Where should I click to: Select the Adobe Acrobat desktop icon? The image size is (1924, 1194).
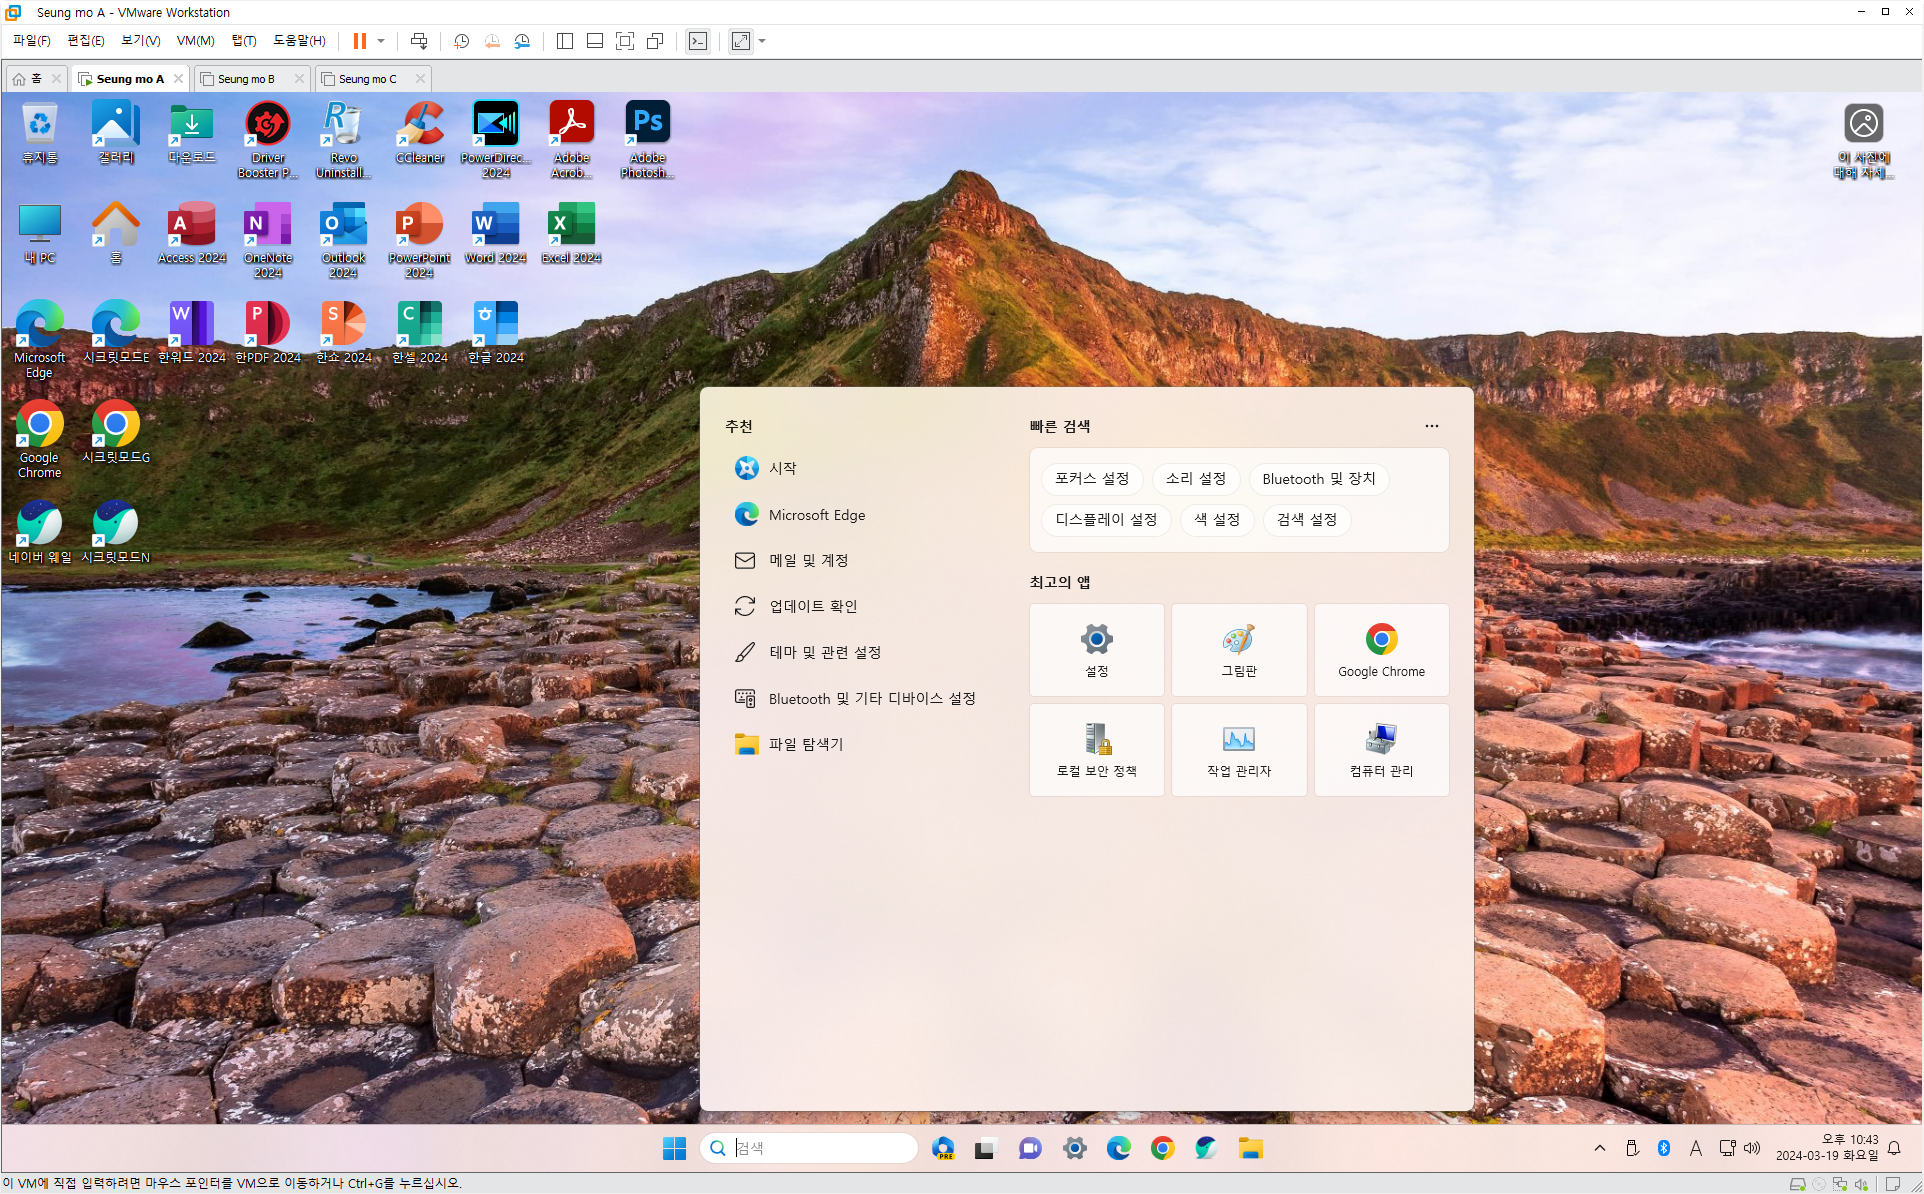(x=572, y=140)
